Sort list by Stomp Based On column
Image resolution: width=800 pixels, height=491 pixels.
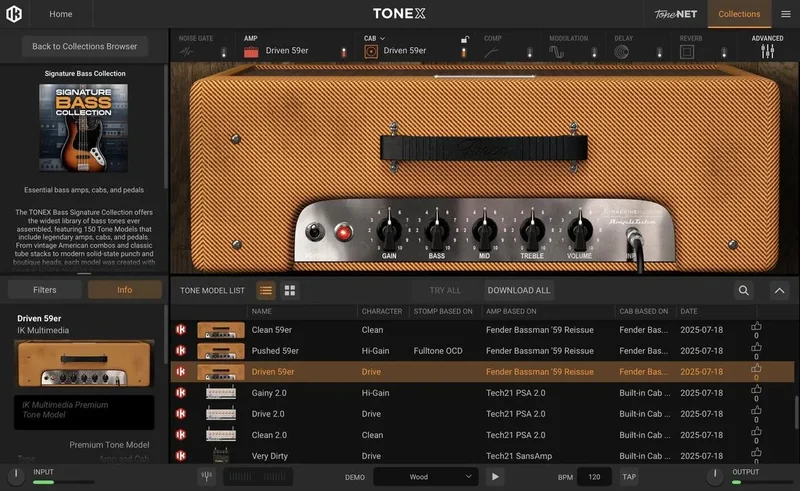click(x=443, y=311)
